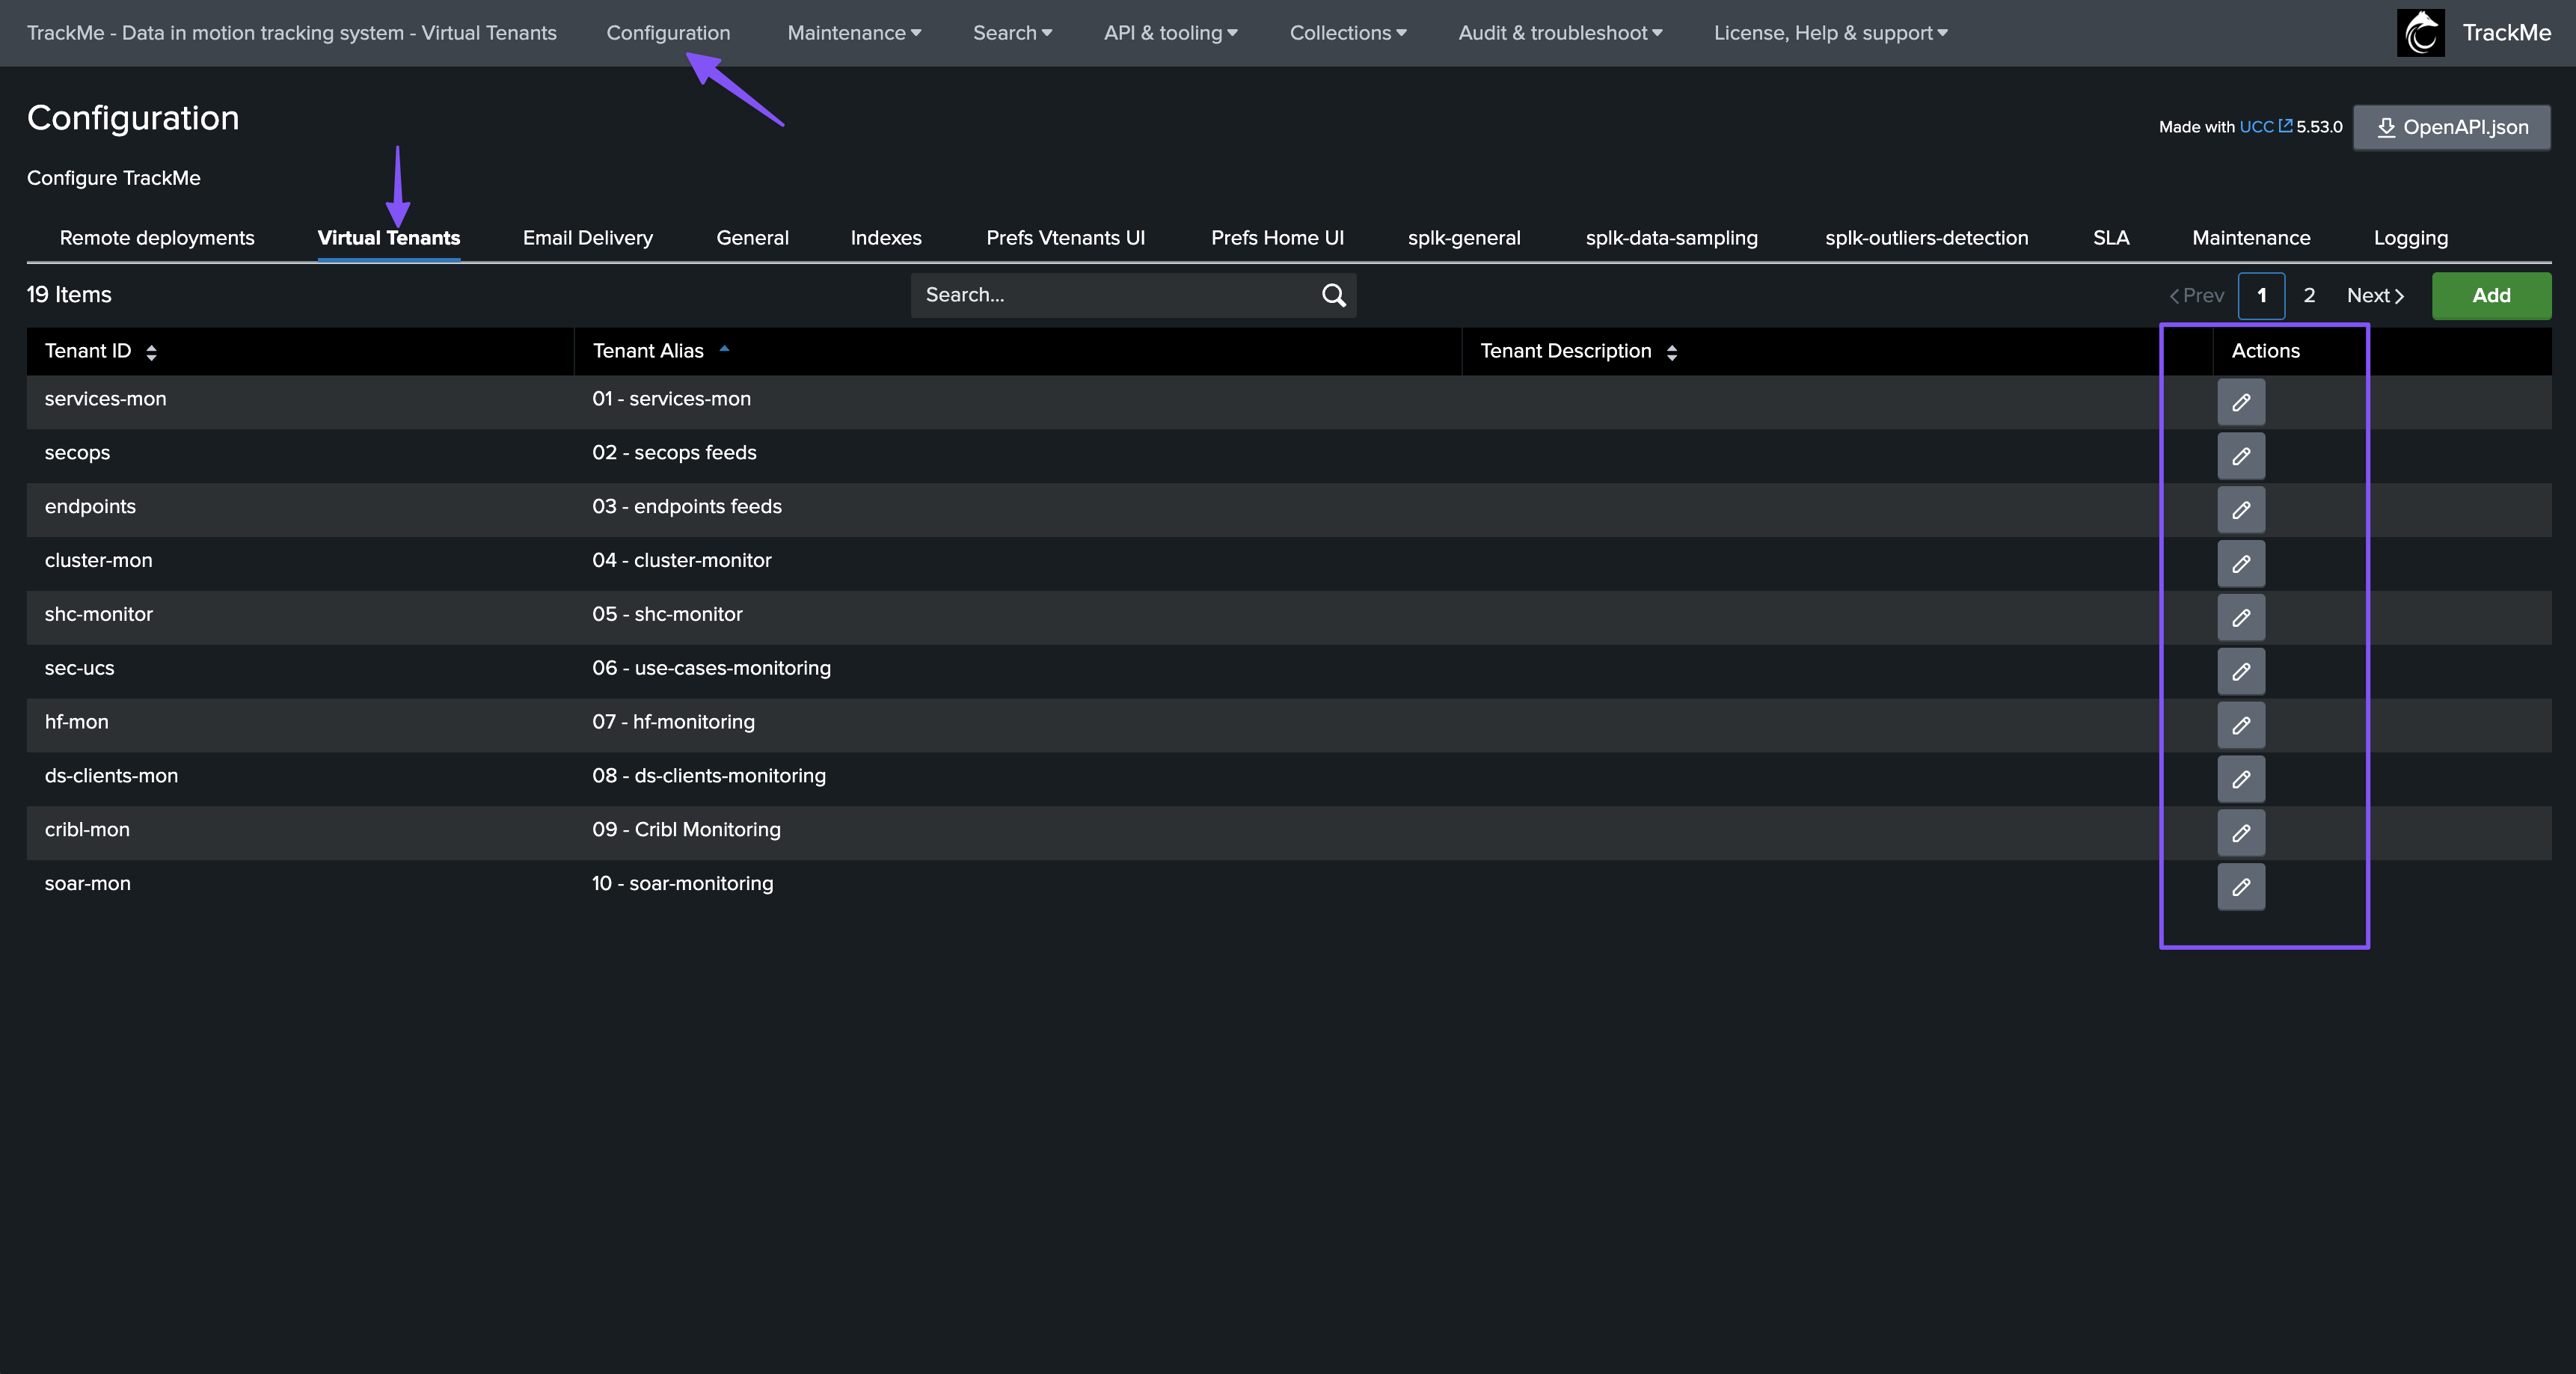Open Audit & troubleshoot dropdown
Image resolution: width=2576 pixels, height=1374 pixels.
click(x=1559, y=33)
